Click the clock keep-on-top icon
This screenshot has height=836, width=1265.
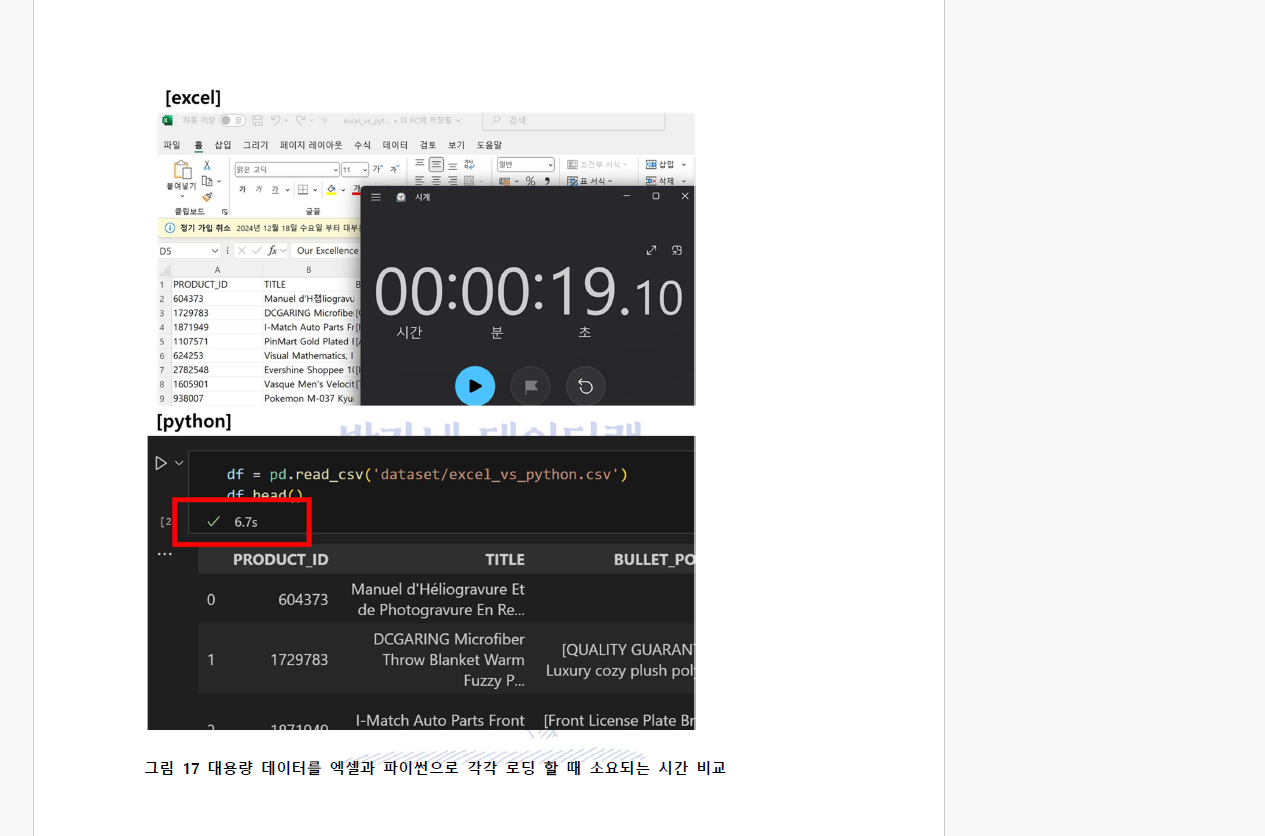(x=677, y=250)
